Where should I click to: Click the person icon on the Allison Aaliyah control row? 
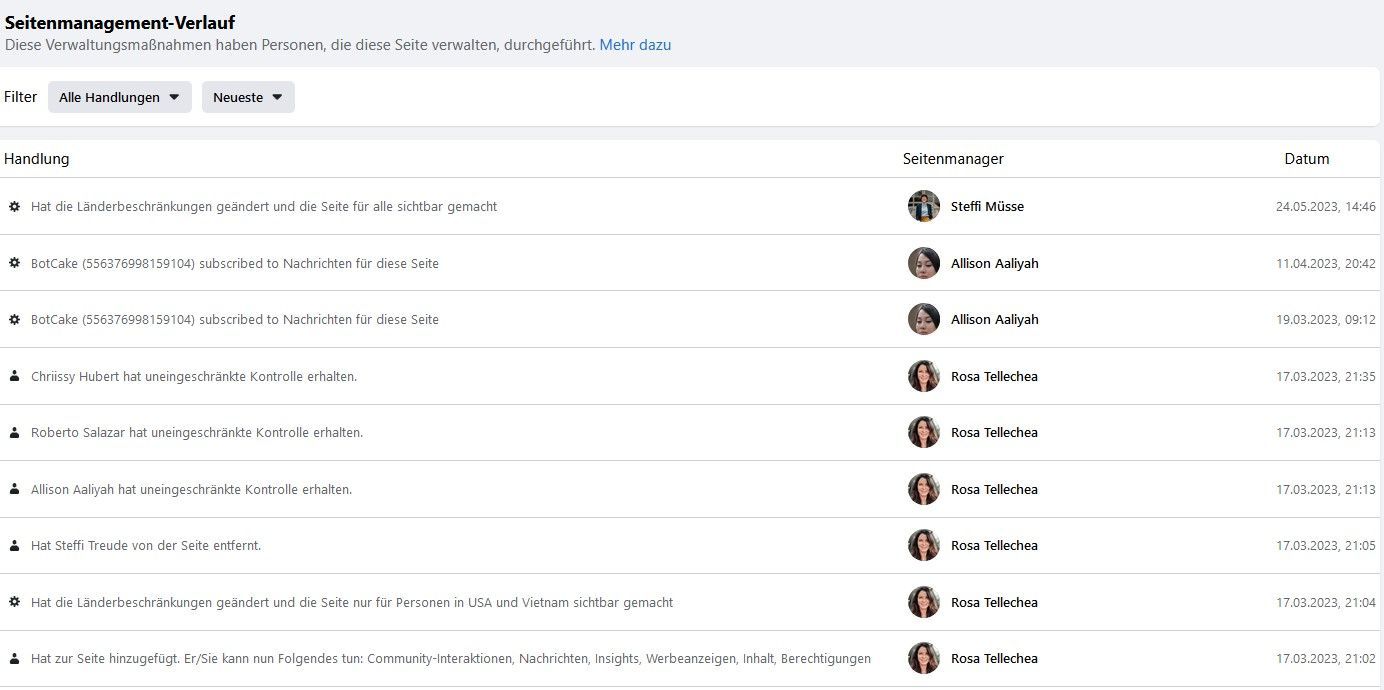(x=14, y=489)
